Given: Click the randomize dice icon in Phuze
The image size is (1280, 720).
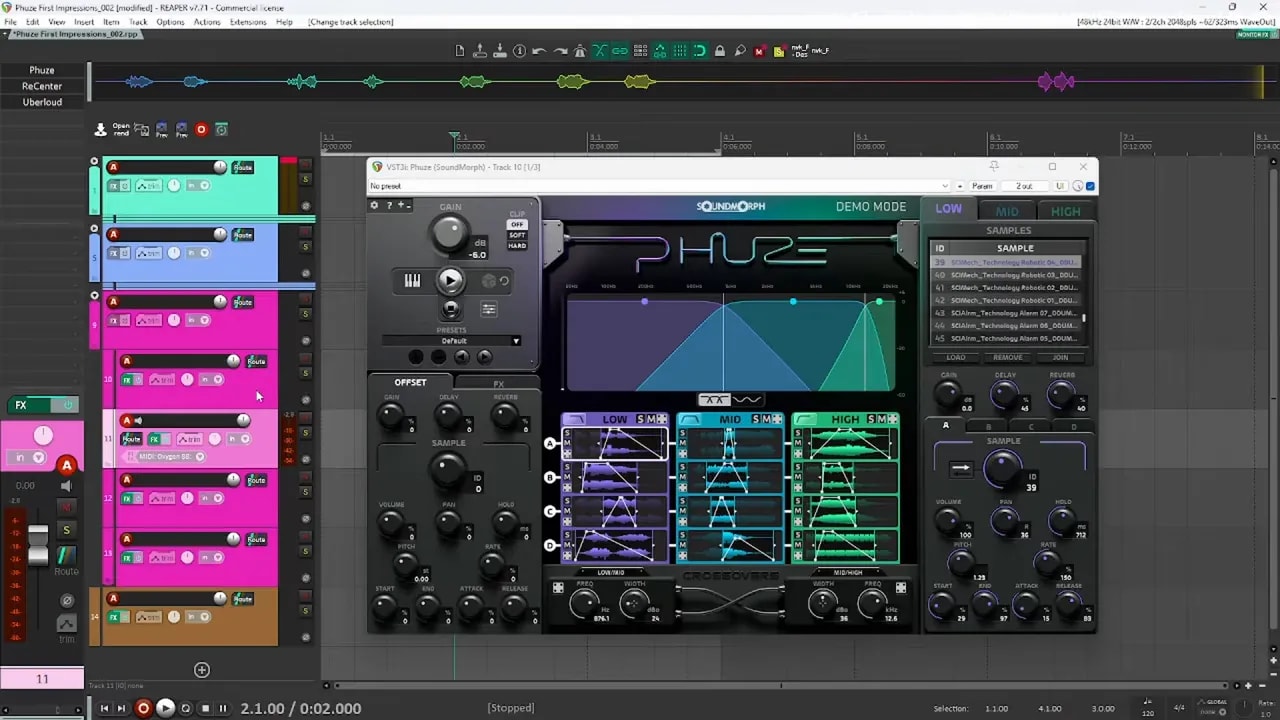Looking at the screenshot, I should [x=490, y=281].
